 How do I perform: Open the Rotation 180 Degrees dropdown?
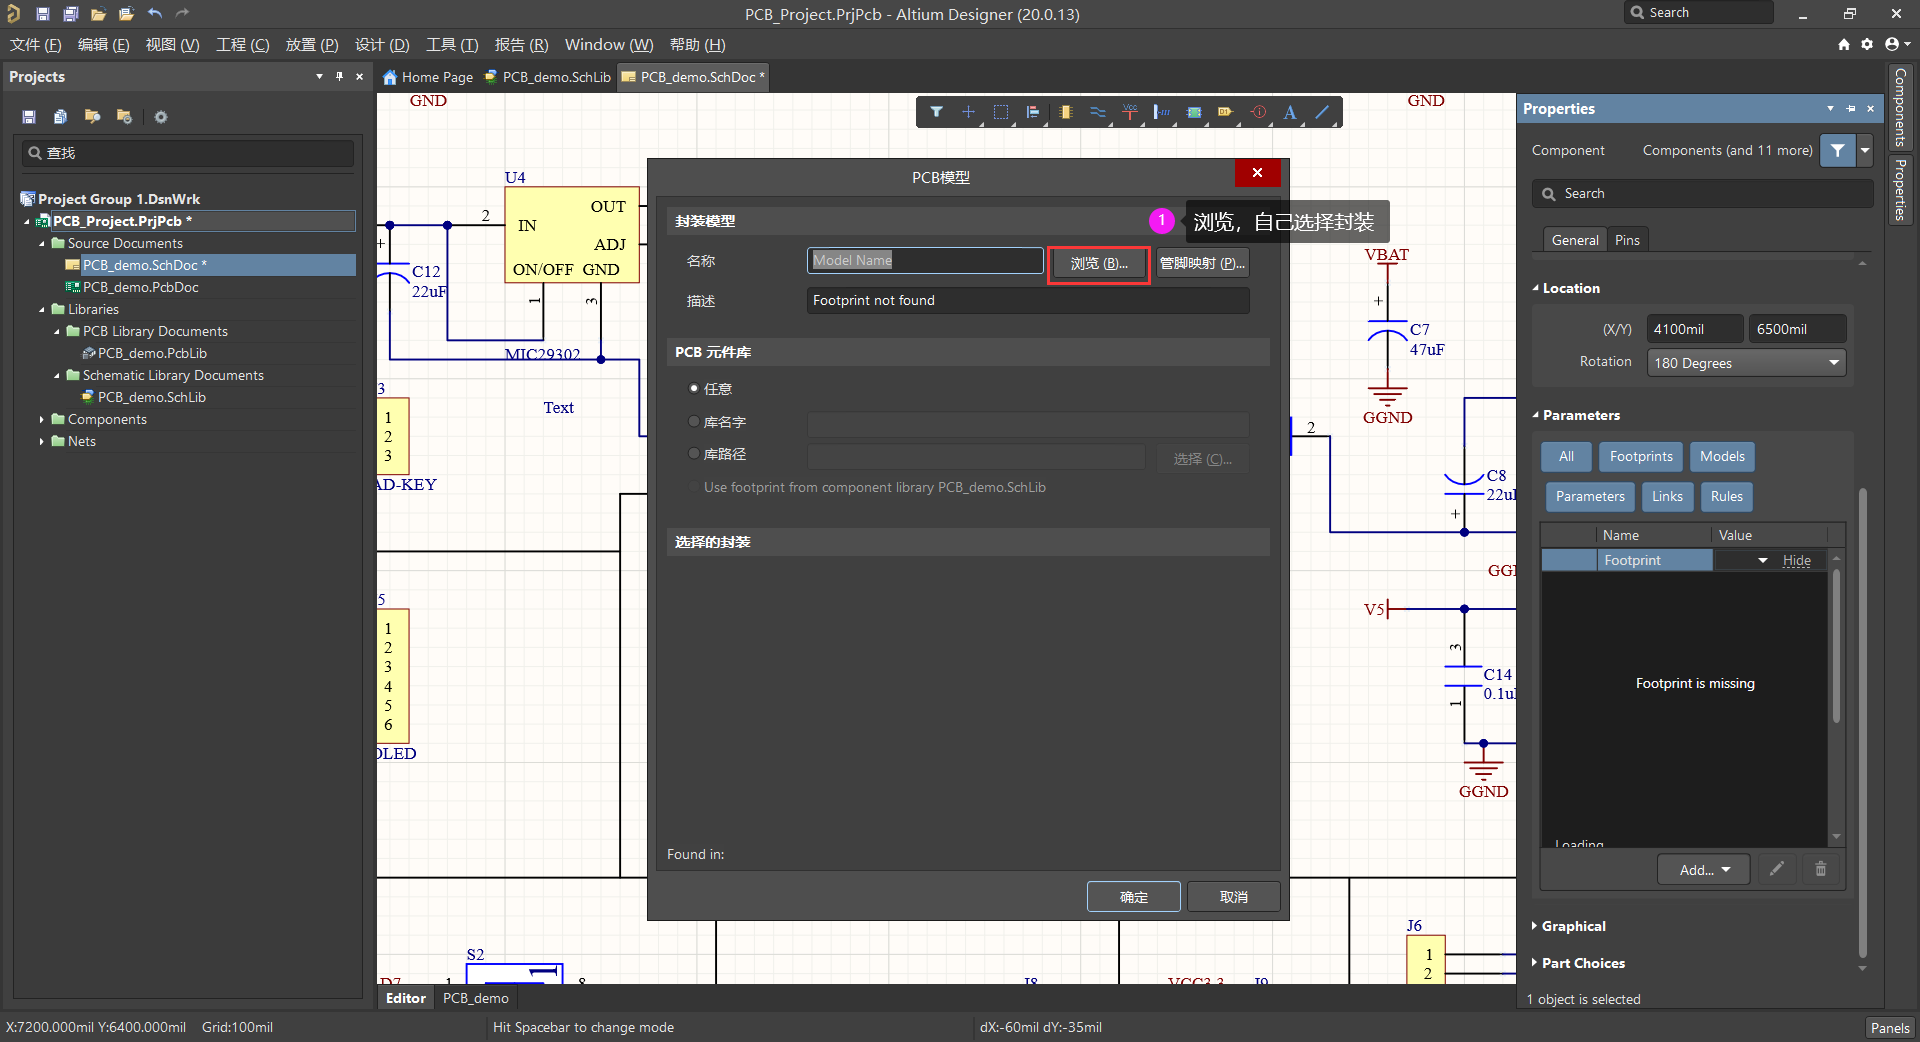1746,362
